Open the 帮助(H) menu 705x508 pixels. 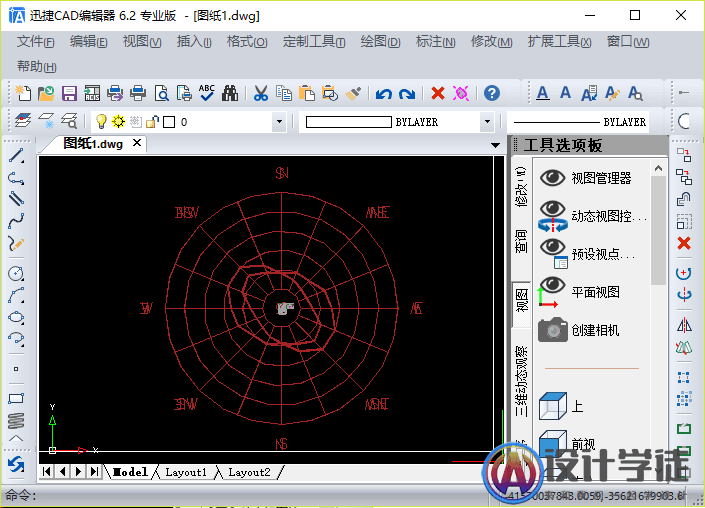coord(36,67)
